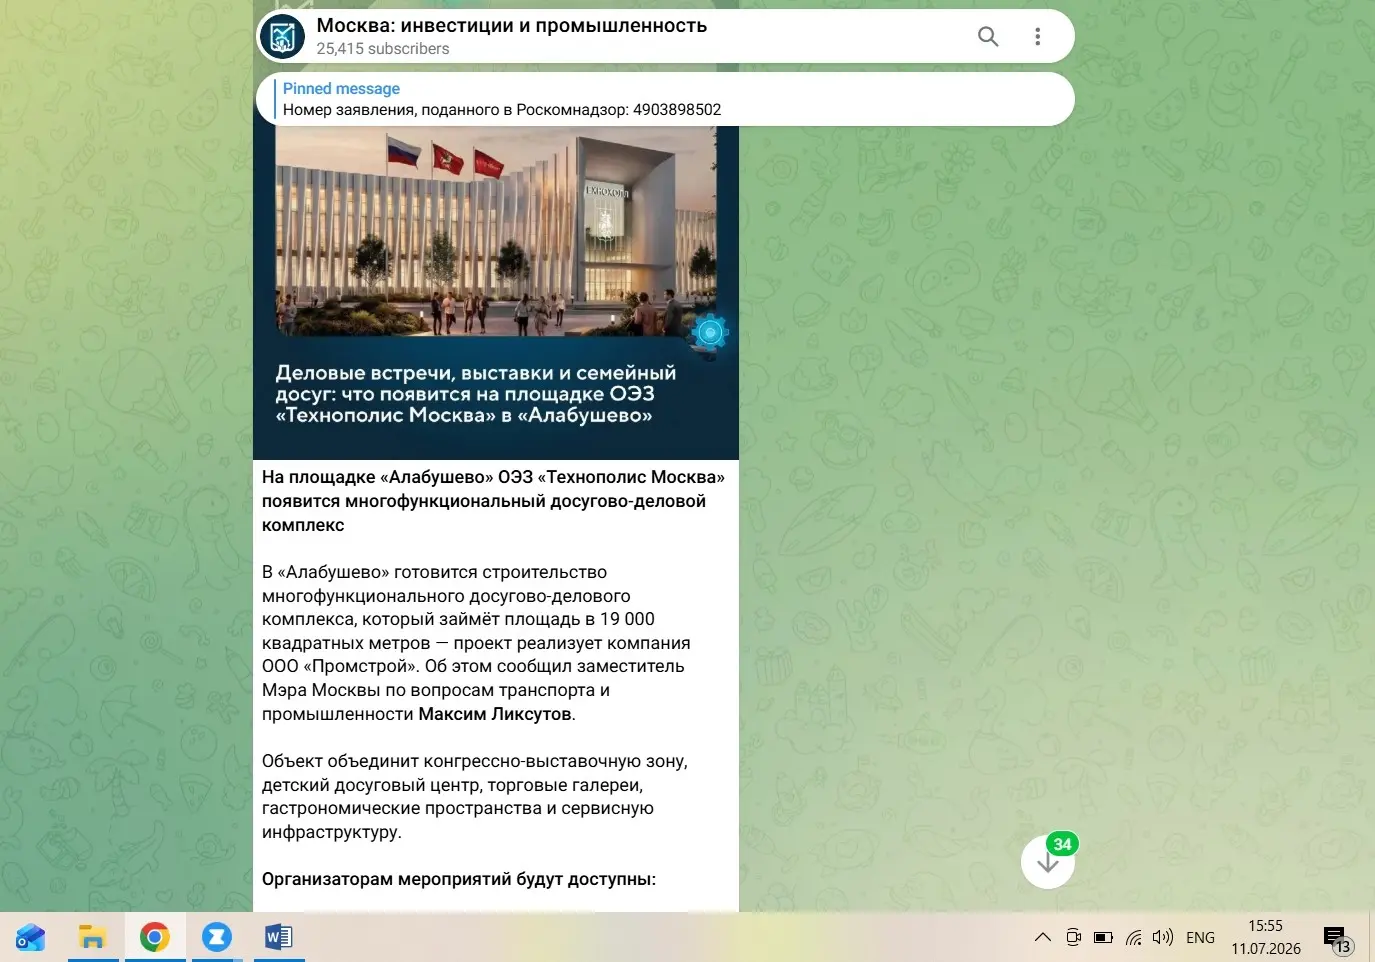The height and width of the screenshot is (962, 1375).
Task: Click the 25,415 subscribers count
Action: coord(383,49)
